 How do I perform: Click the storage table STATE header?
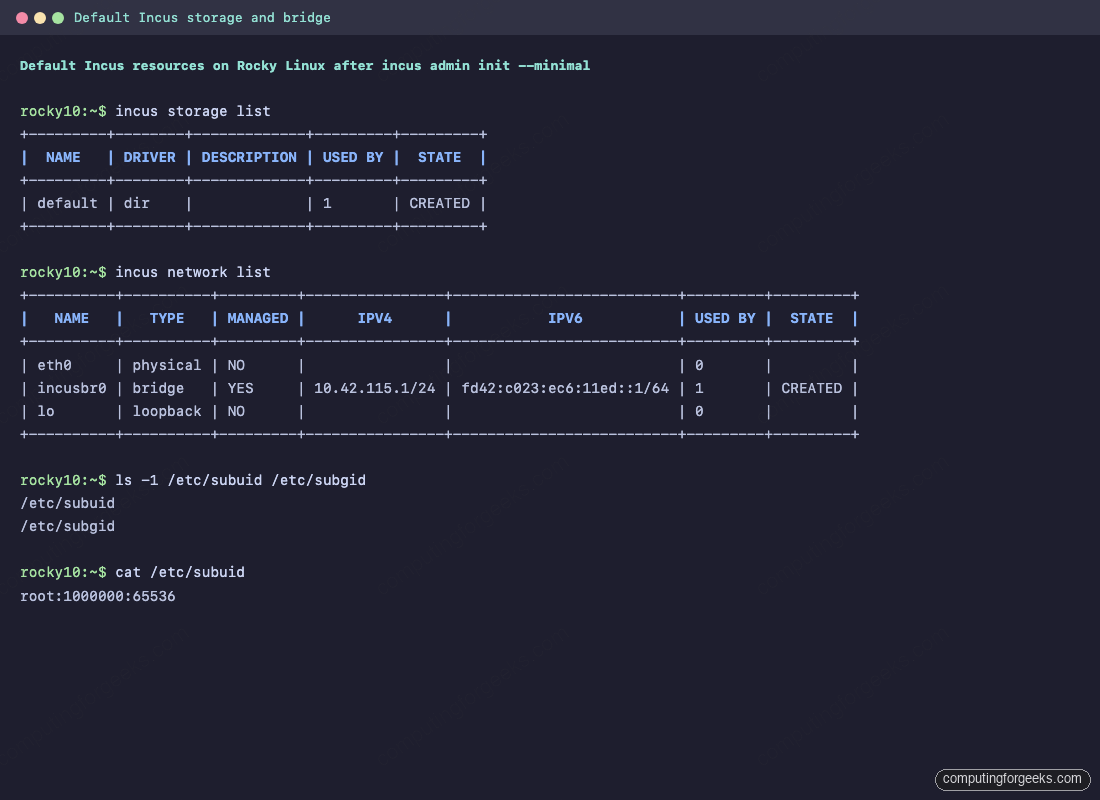click(x=439, y=157)
